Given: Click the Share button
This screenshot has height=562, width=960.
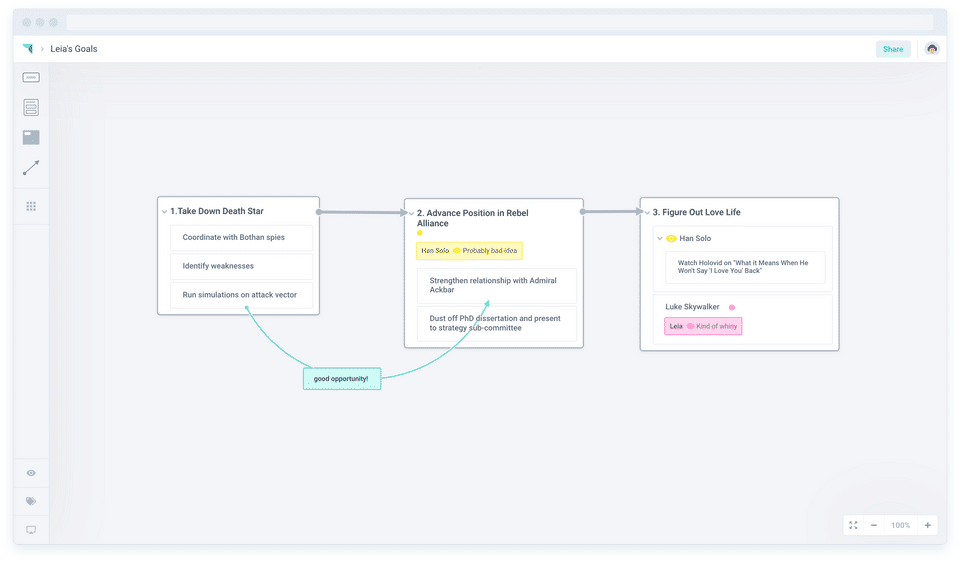Looking at the screenshot, I should 892,49.
